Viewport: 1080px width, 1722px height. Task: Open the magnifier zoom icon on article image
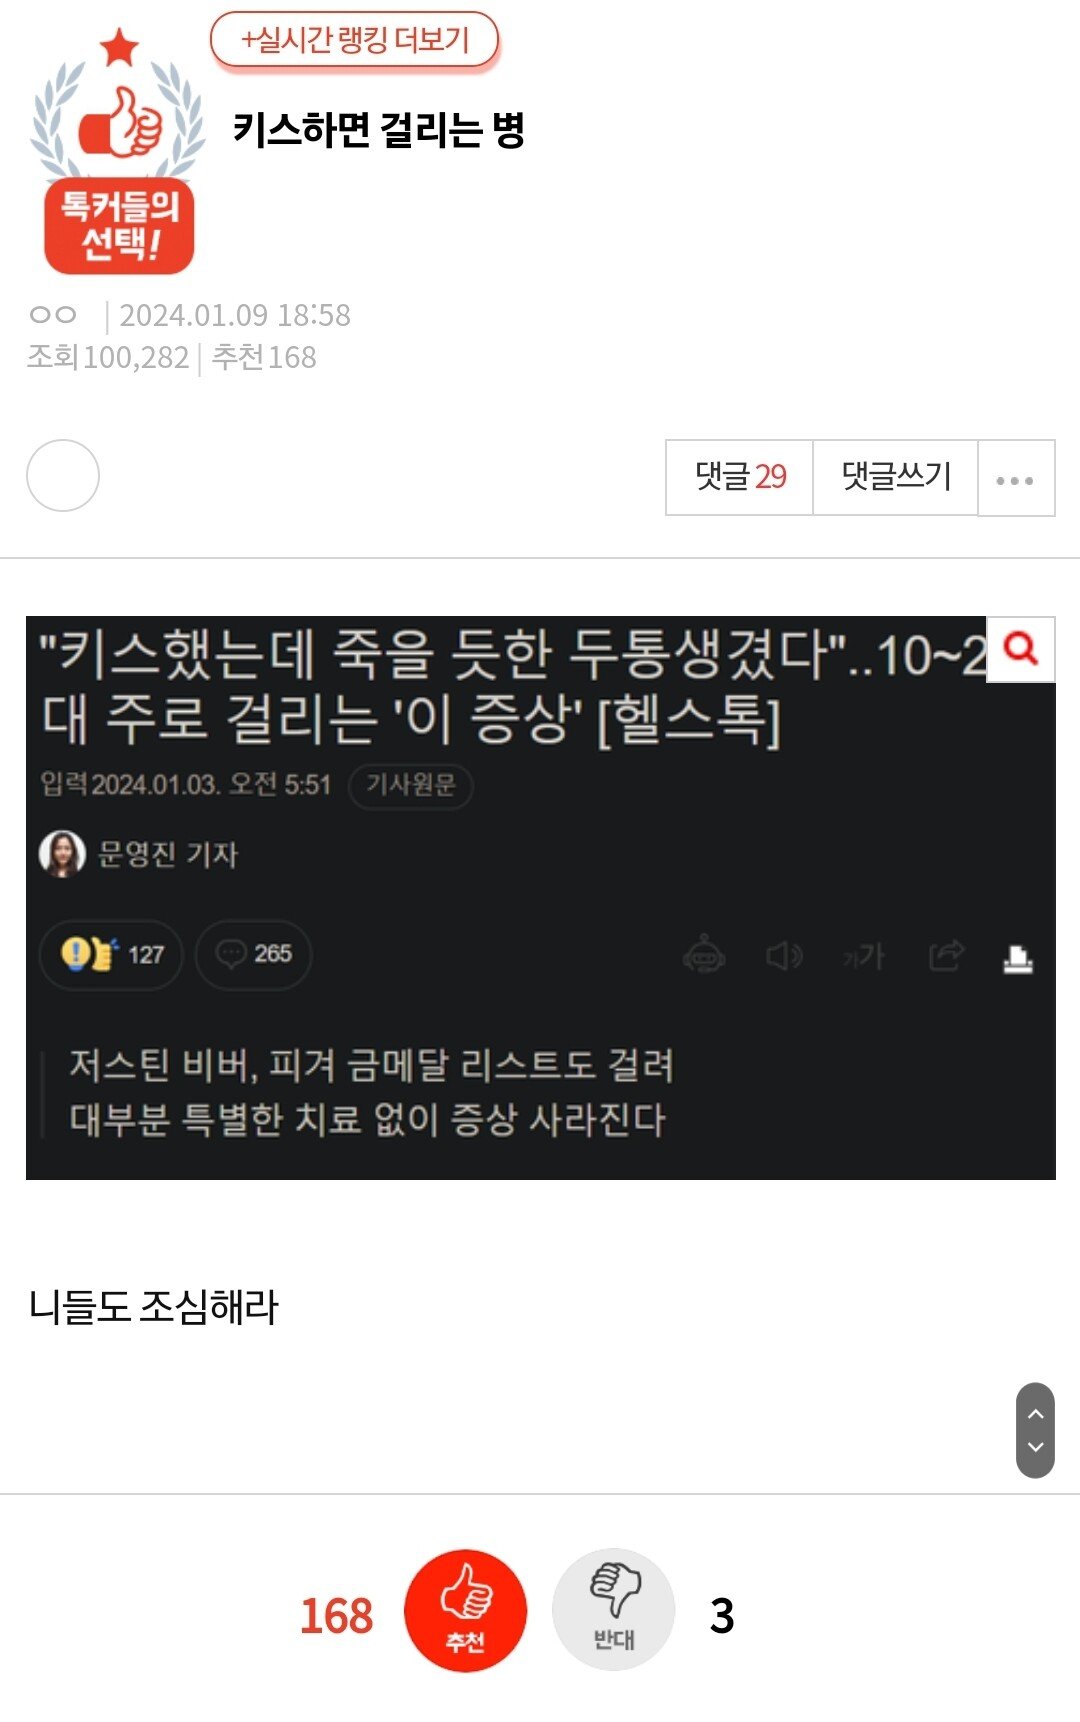(1021, 650)
